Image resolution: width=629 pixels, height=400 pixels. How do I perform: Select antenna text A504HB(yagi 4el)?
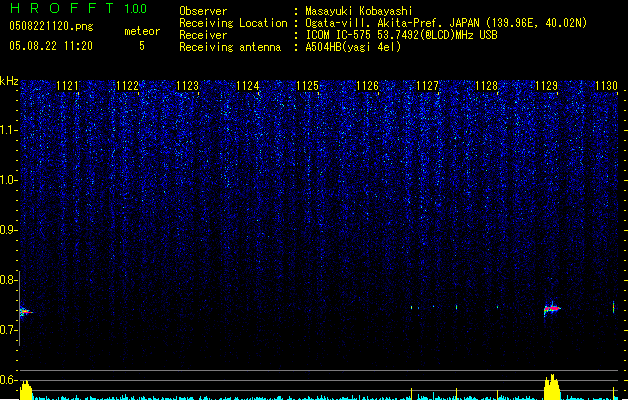(x=353, y=47)
